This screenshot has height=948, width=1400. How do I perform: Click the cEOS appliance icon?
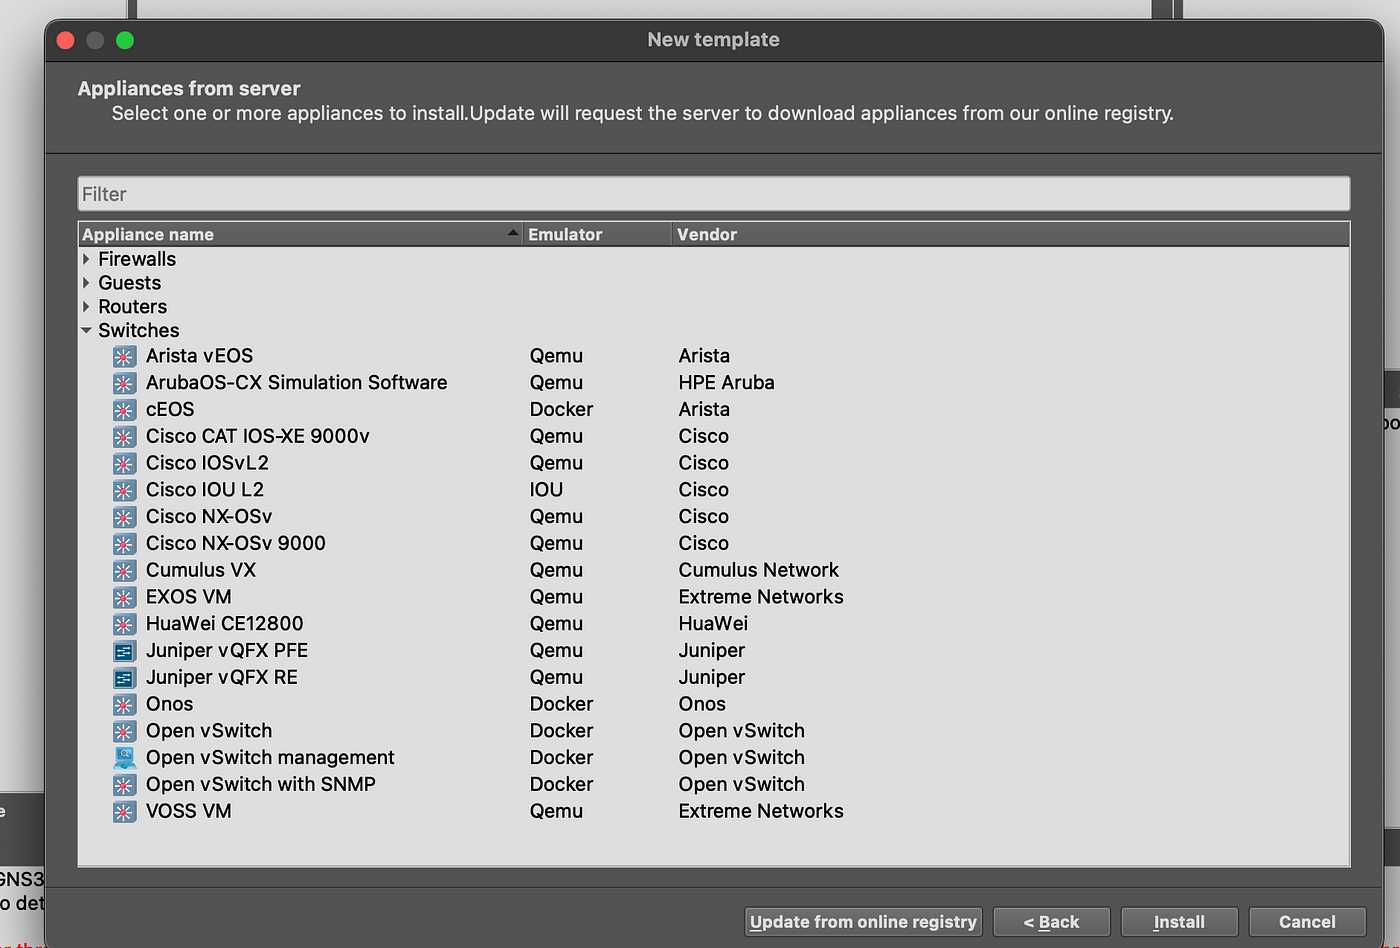click(x=124, y=410)
